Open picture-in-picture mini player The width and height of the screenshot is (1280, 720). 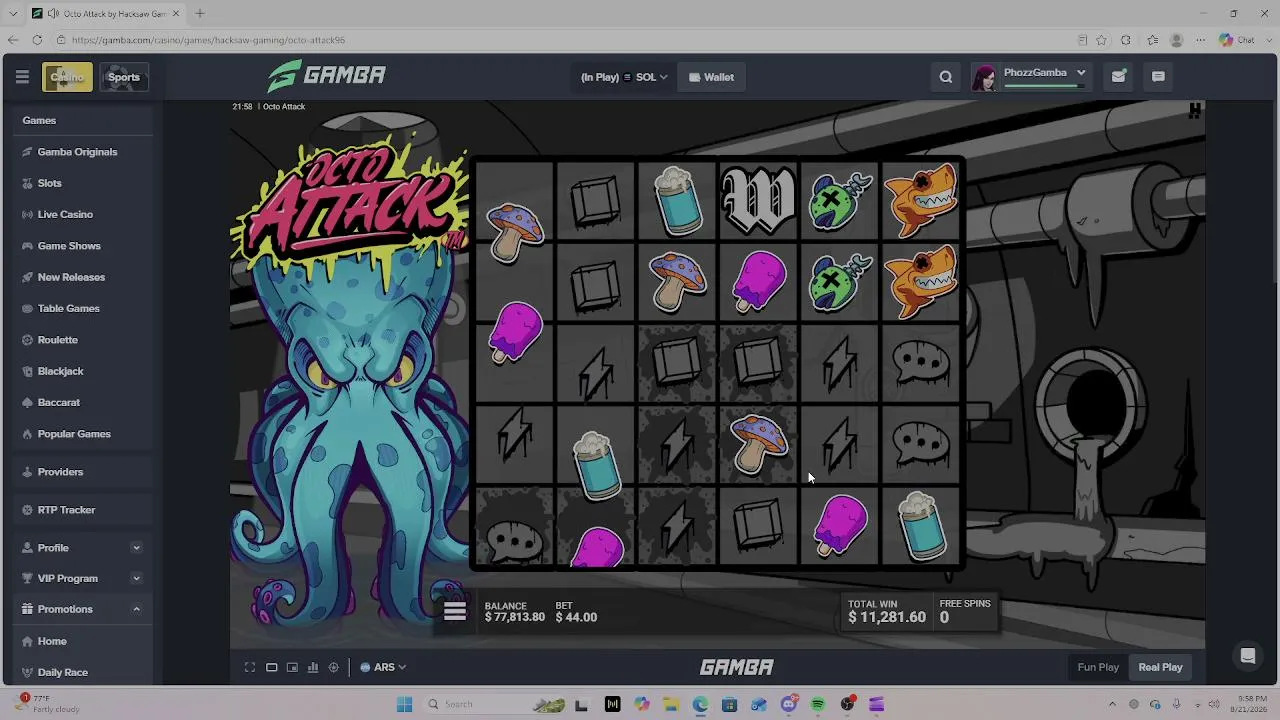(x=292, y=667)
